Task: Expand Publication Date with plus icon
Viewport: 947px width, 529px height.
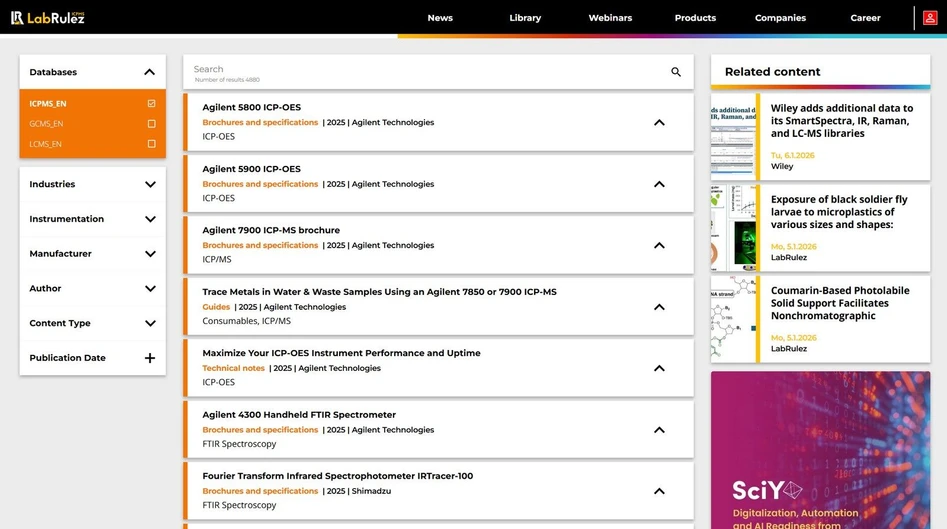Action: tap(150, 357)
